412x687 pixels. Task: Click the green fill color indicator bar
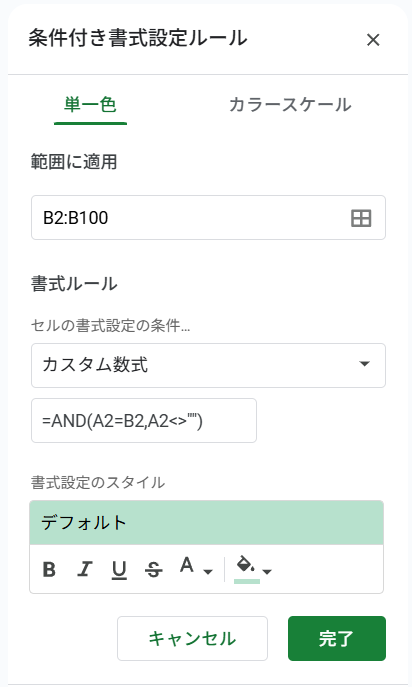247,581
